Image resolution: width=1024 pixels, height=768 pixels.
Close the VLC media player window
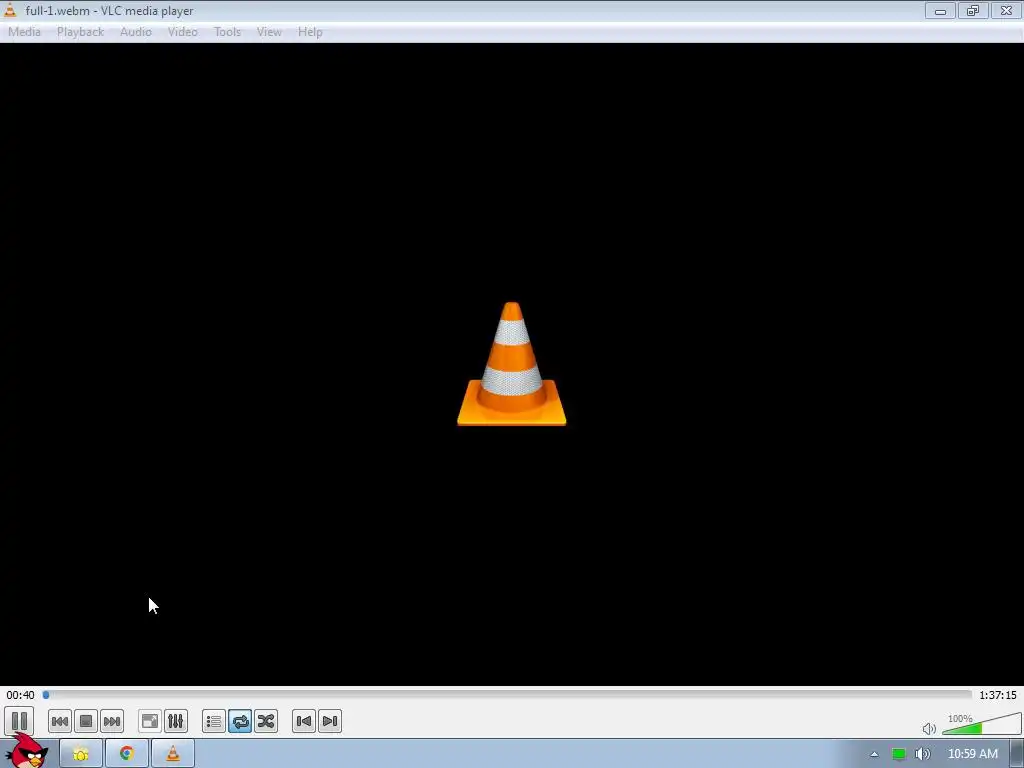(x=1006, y=10)
